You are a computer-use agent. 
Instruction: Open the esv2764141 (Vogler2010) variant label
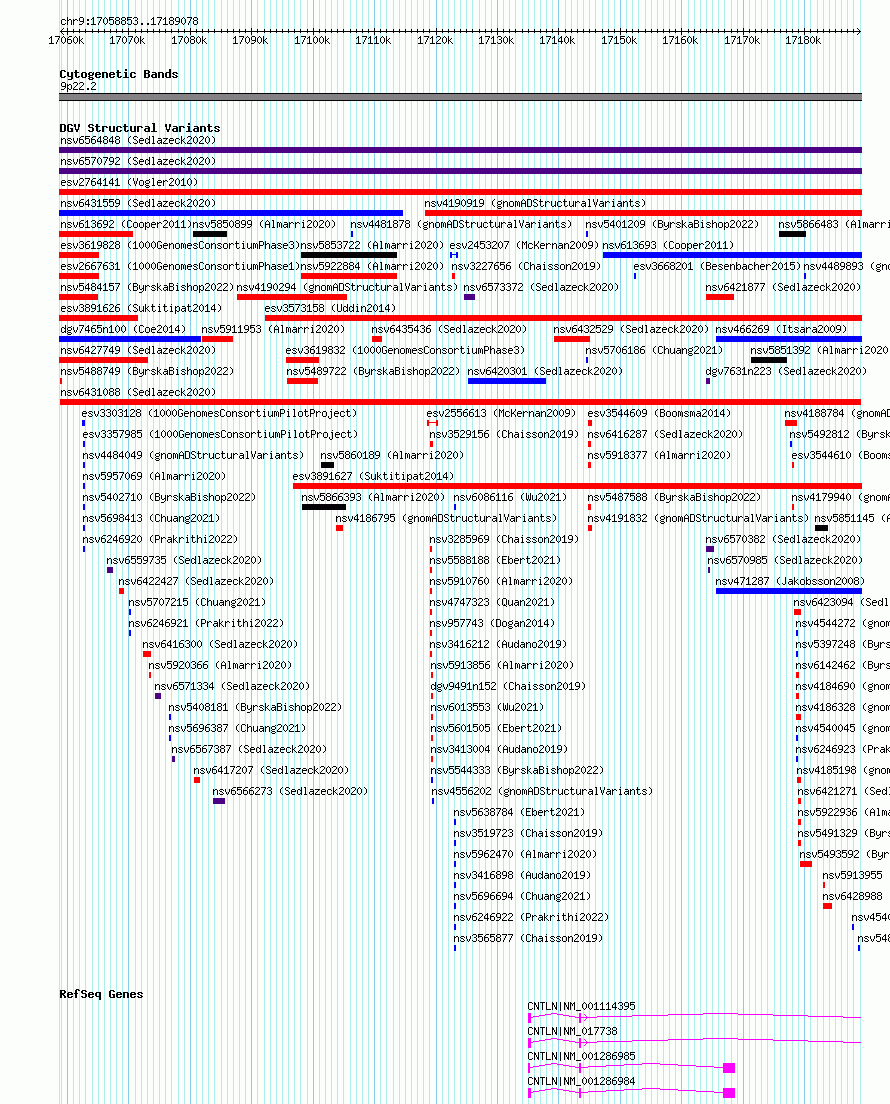tap(129, 182)
